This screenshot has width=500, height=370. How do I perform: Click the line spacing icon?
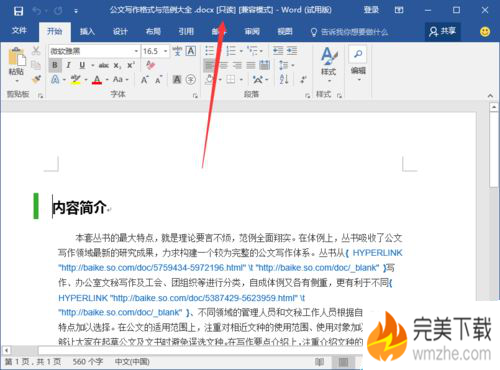tap(284, 65)
